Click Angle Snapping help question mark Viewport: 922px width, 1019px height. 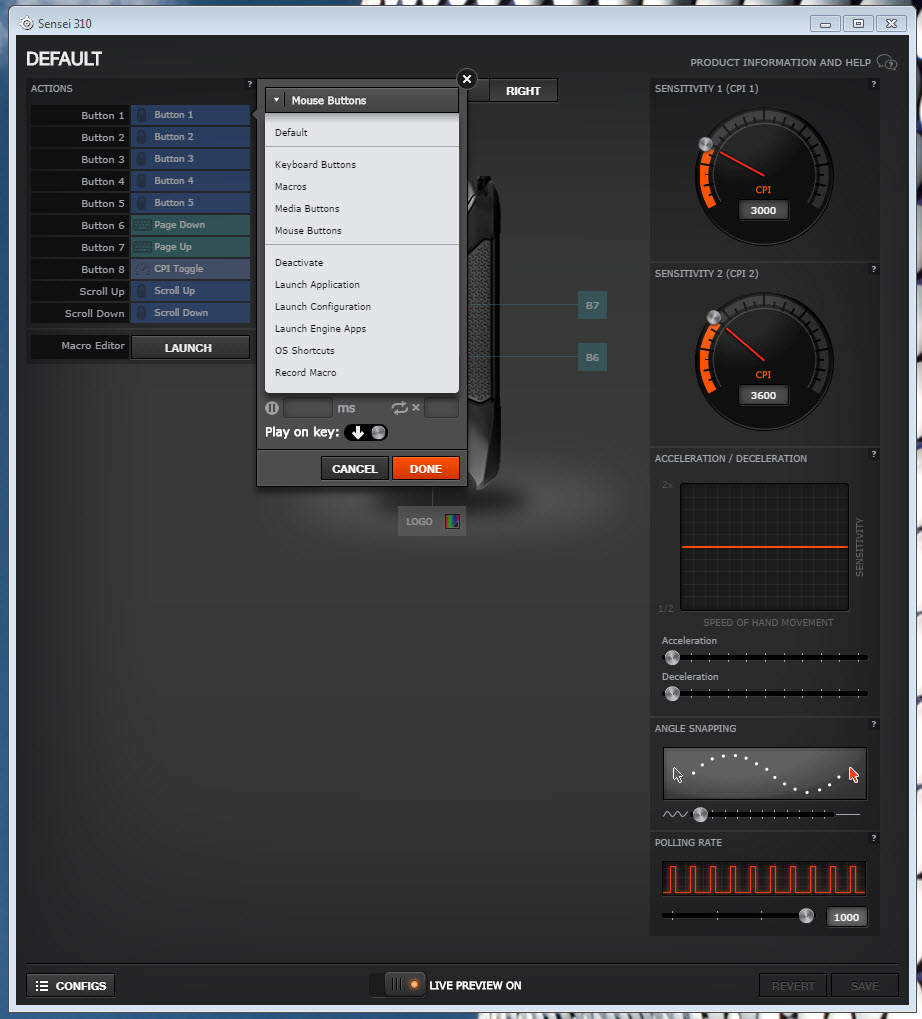point(873,724)
